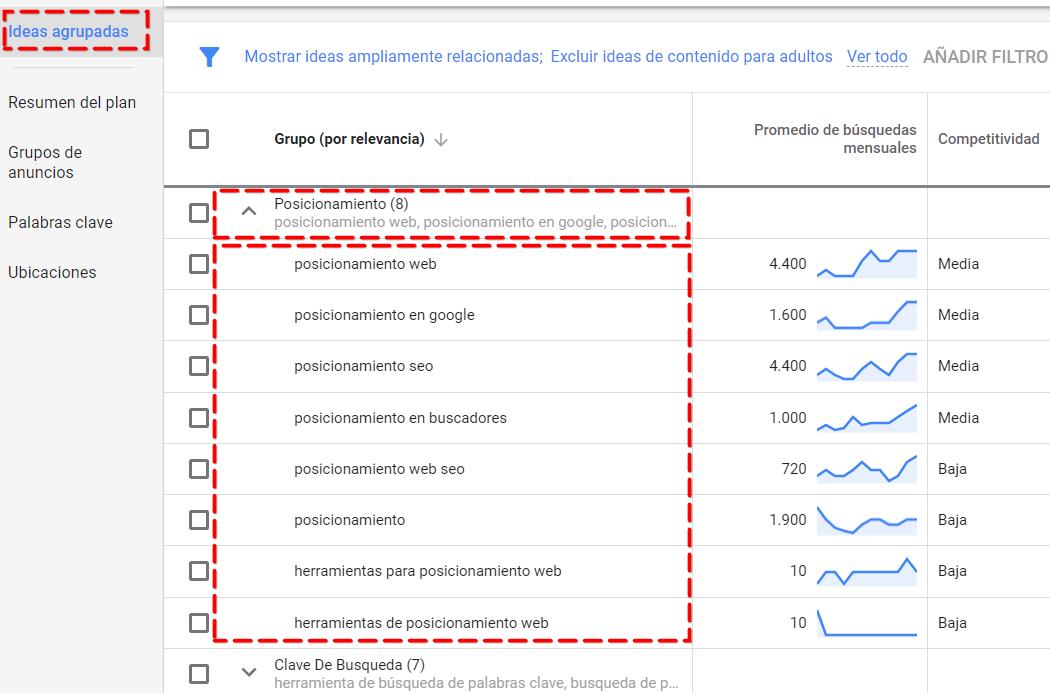
Task: Tick the select-all checkbox in the table header
Action: tap(199, 139)
